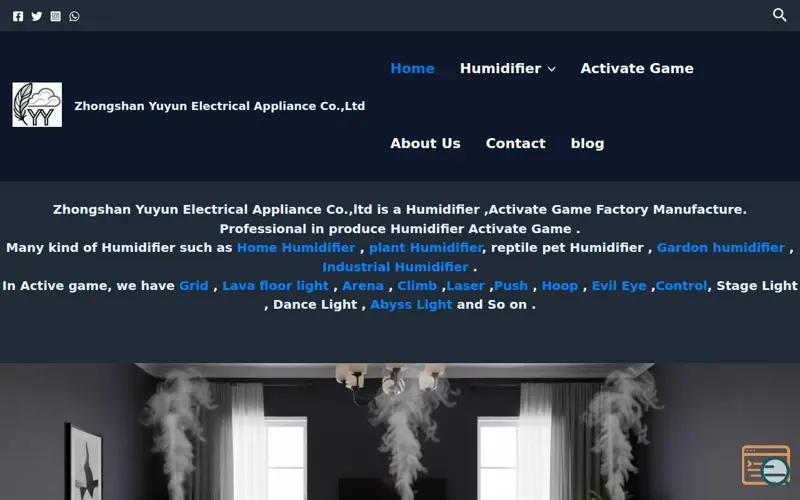Viewport: 800px width, 500px height.
Task: Open the Laser game link
Action: tap(465, 286)
